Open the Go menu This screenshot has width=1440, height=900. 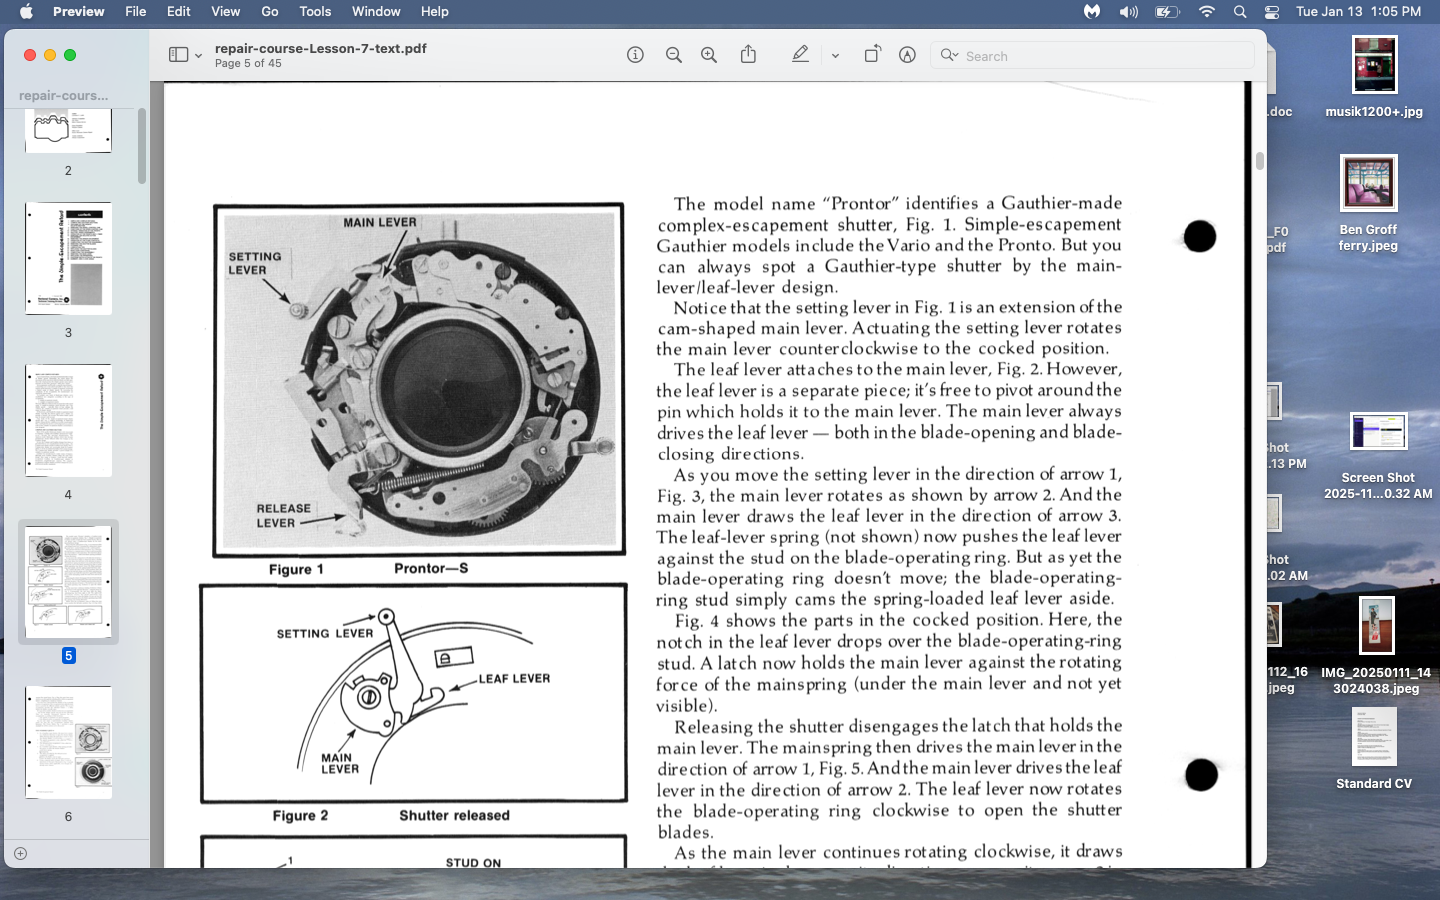click(x=270, y=12)
